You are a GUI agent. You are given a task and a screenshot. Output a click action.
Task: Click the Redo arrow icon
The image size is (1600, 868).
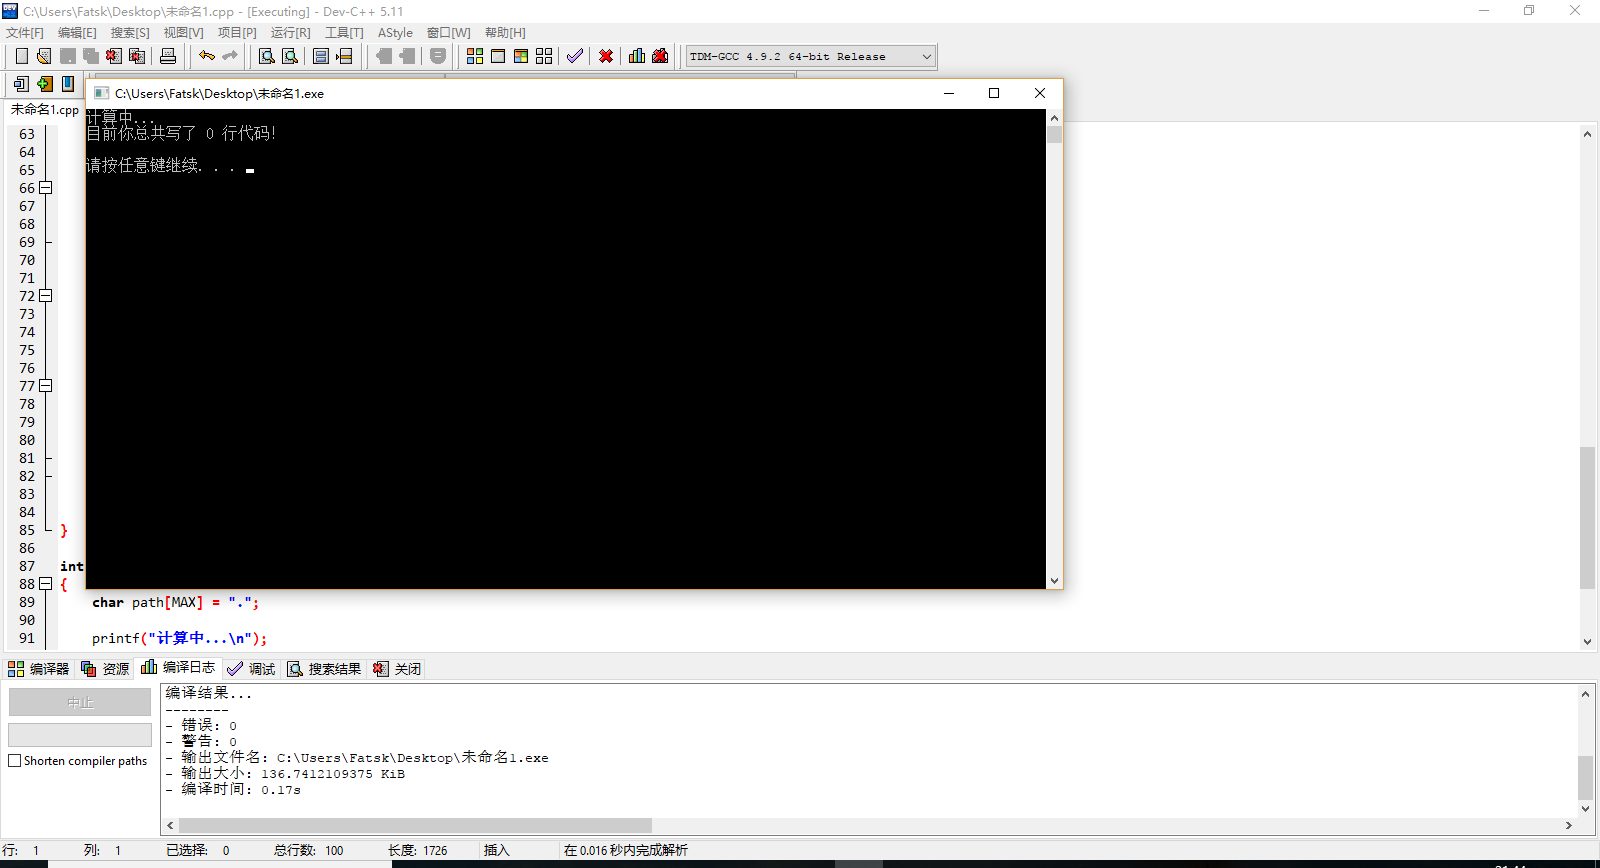[x=230, y=56]
